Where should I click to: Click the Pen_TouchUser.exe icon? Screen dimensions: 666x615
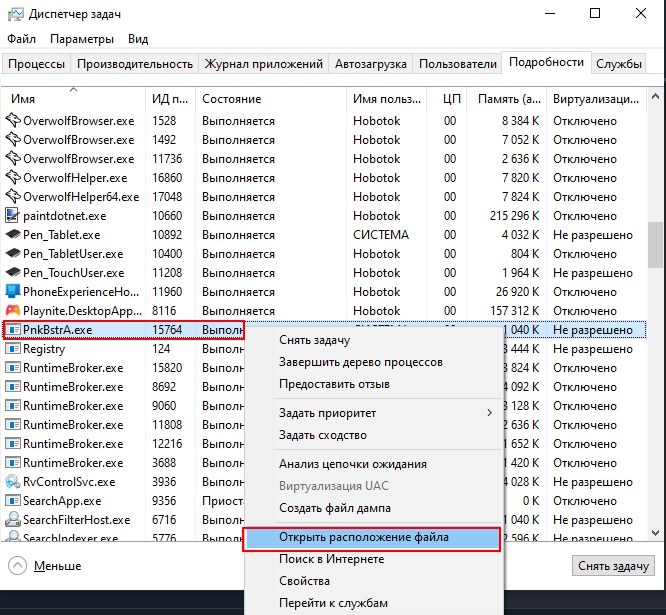(12, 273)
